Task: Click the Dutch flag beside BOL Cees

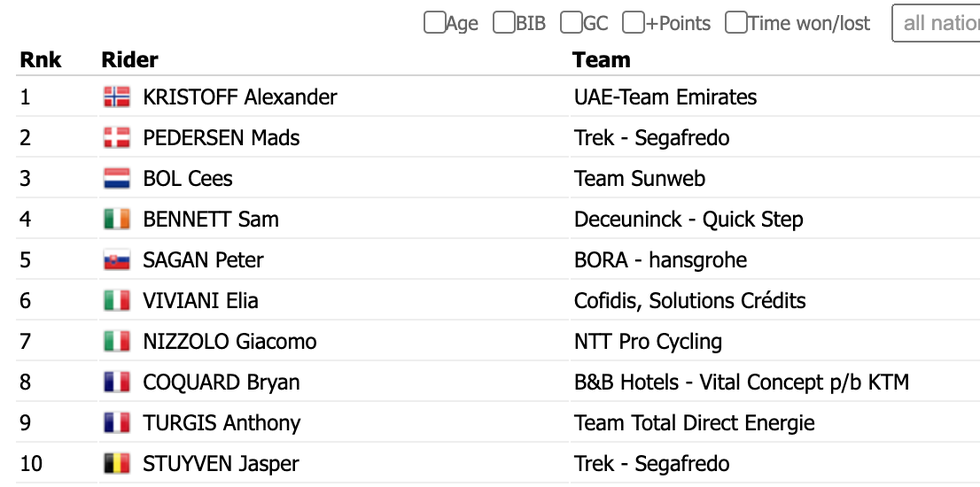Action: (117, 178)
